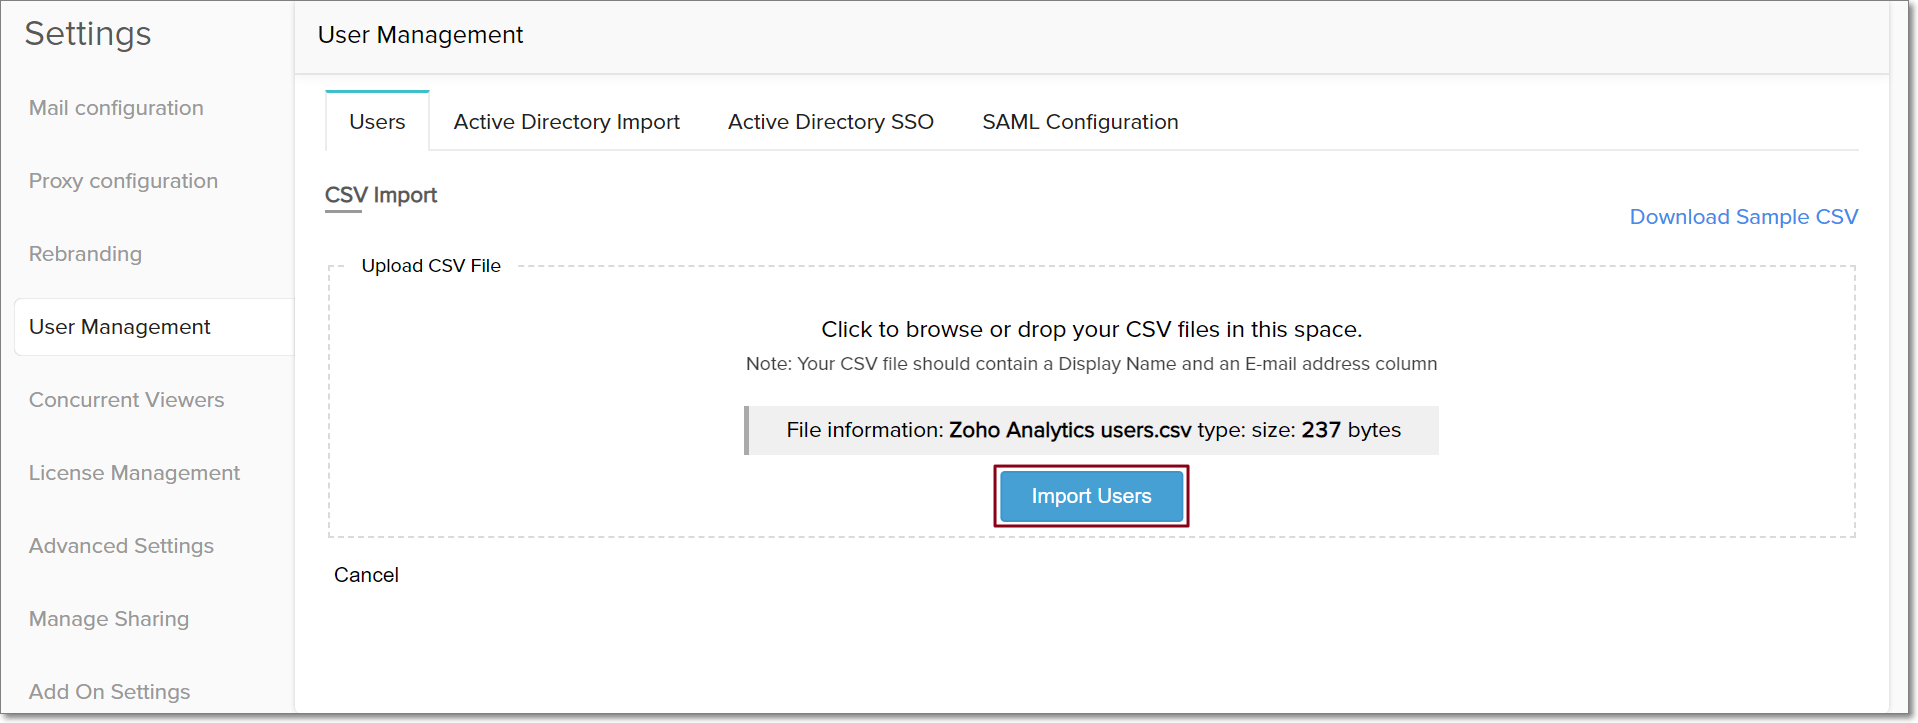Open the Active Directory SSO tab
Viewport: 1918px width, 723px height.
point(830,122)
